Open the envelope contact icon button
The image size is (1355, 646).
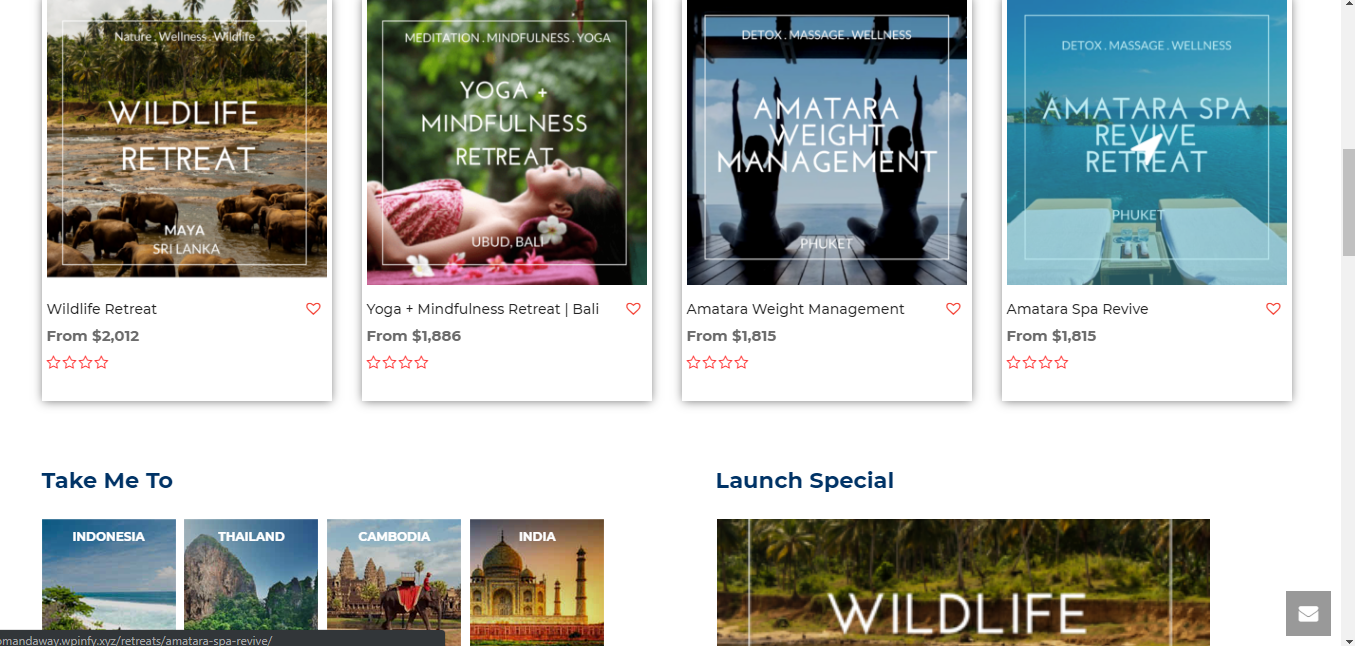[x=1308, y=614]
